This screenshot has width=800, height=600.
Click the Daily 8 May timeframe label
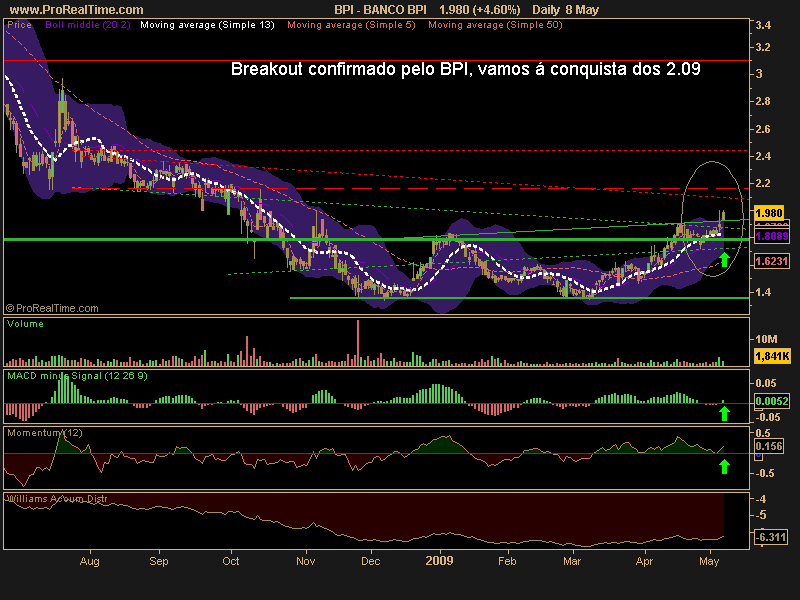click(565, 10)
